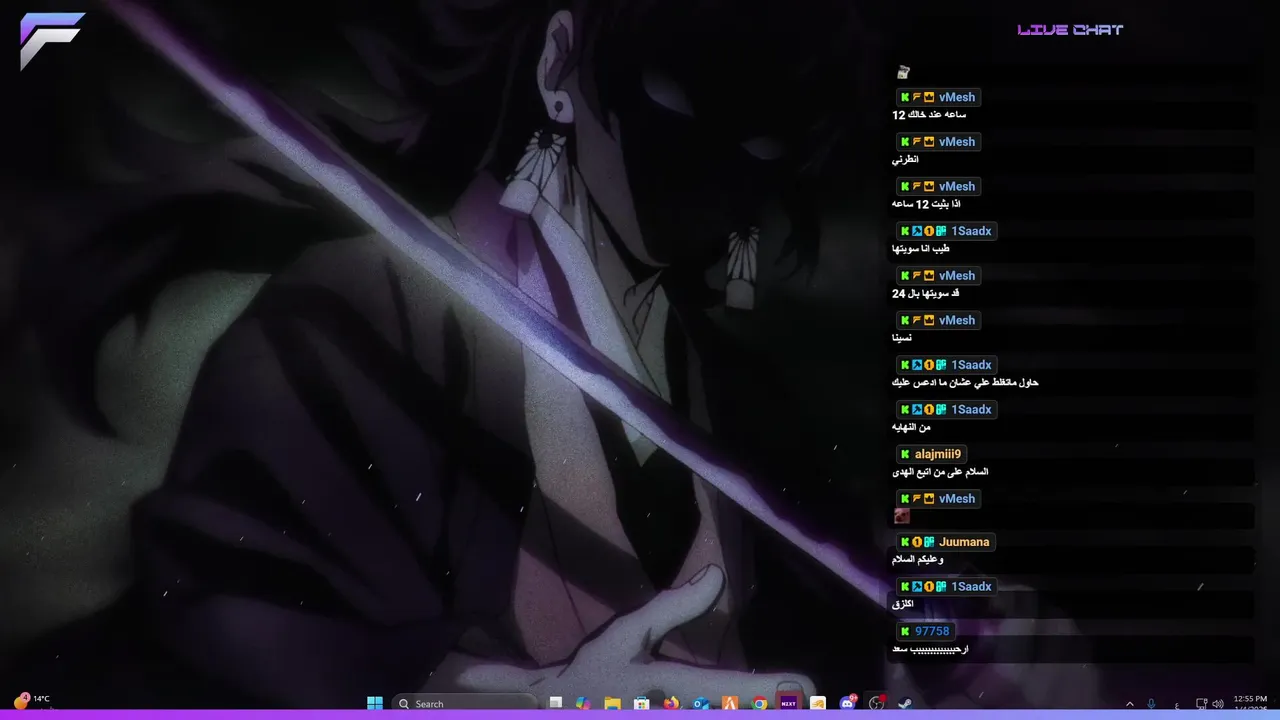
Task: Click the microphone tray icon
Action: 1151,704
